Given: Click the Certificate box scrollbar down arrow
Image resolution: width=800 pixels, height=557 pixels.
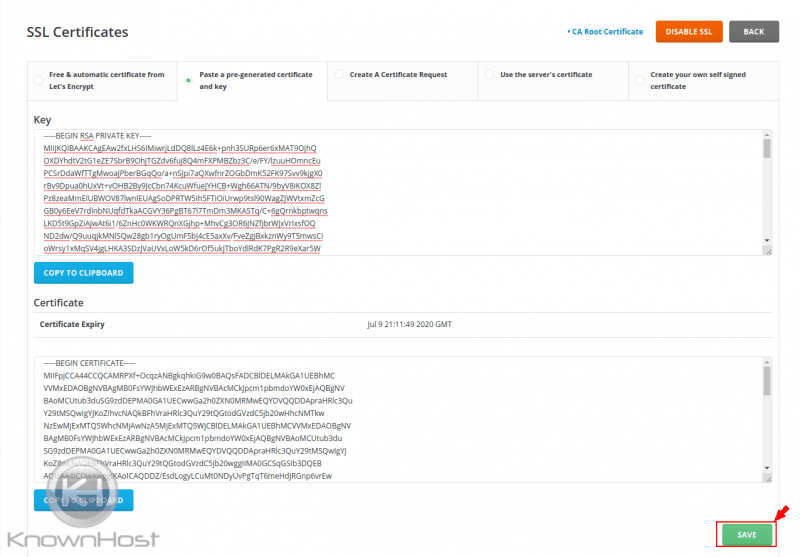Looking at the screenshot, I should (767, 467).
